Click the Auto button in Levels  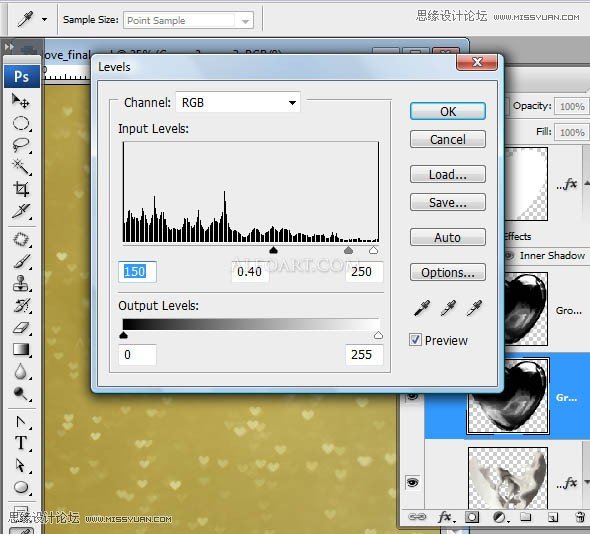click(448, 237)
